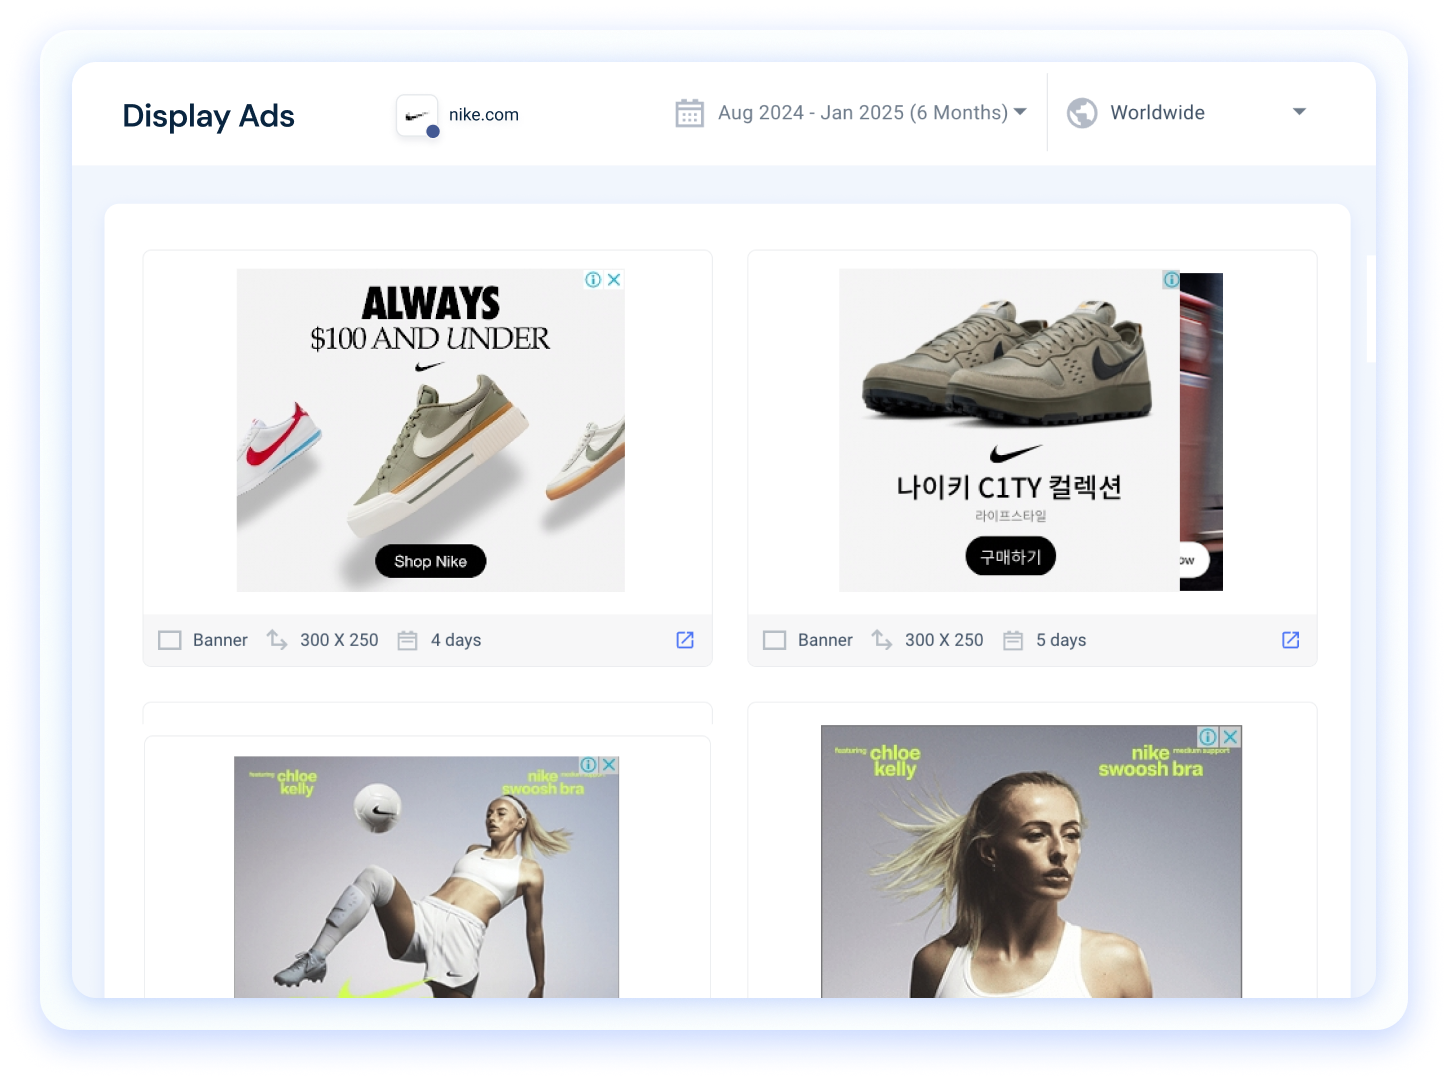
Task: Click the $100 and Under ad info icon
Action: [593, 280]
